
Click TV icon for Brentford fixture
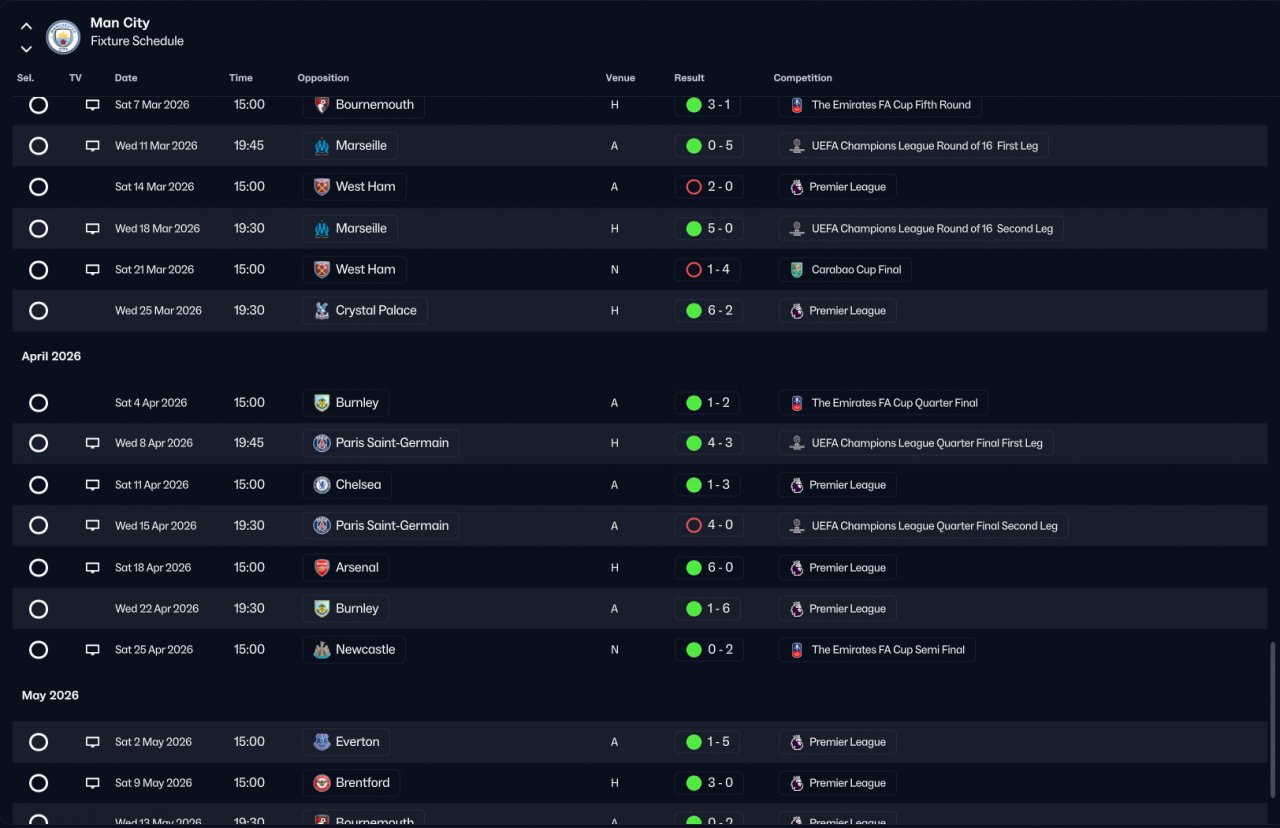click(92, 783)
